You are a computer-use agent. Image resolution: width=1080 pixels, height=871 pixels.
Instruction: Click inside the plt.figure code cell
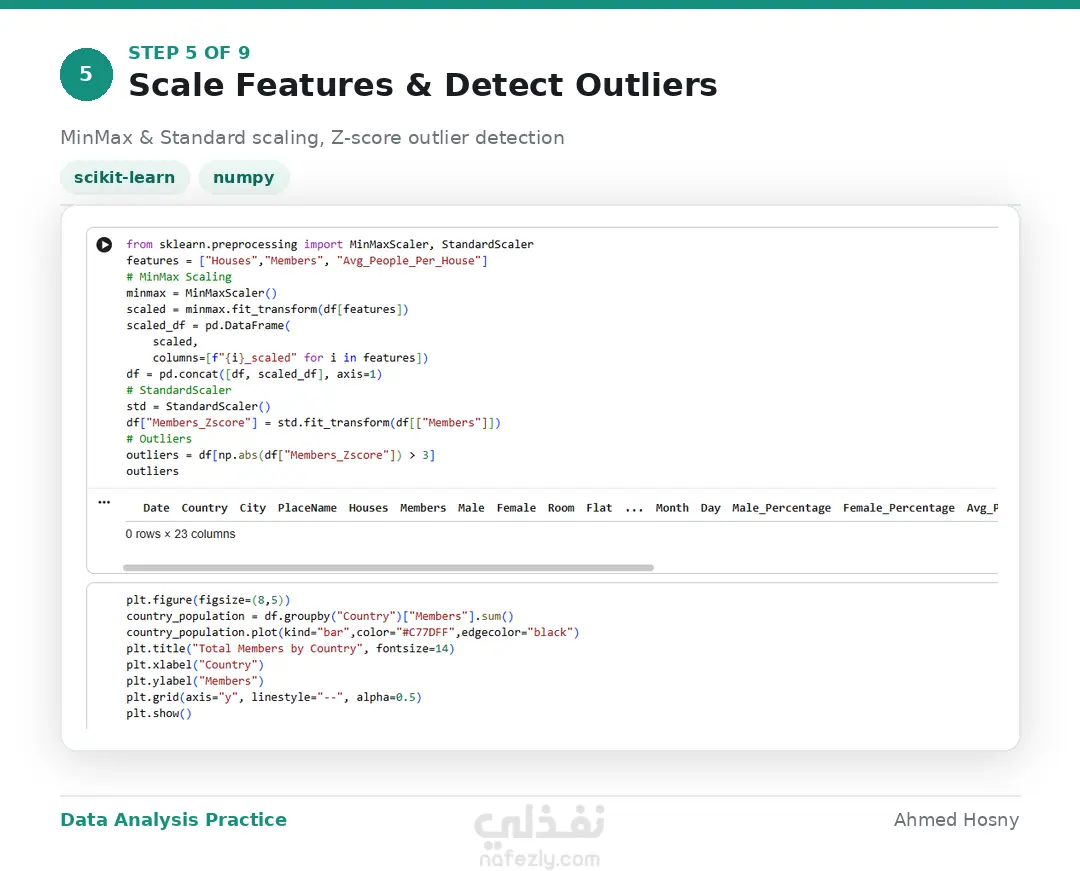tap(542, 656)
